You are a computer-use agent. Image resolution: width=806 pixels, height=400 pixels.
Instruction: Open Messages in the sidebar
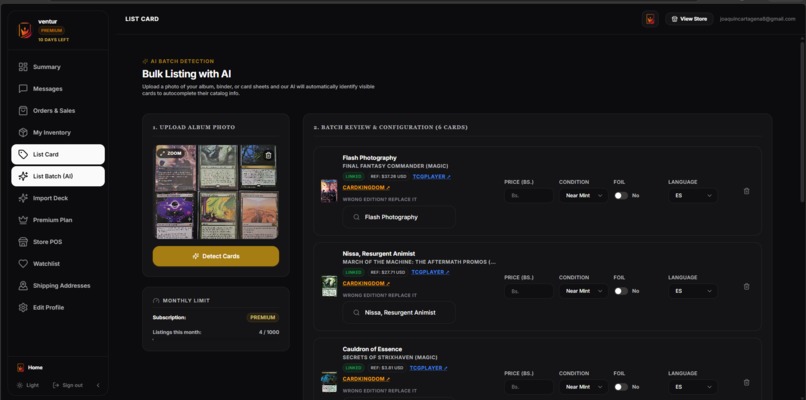[58, 89]
